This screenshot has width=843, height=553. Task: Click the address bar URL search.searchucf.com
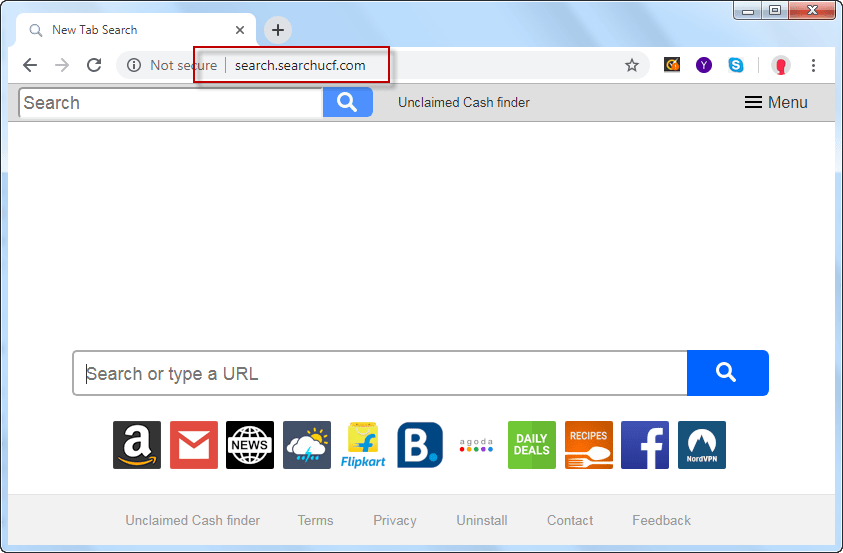pos(300,65)
